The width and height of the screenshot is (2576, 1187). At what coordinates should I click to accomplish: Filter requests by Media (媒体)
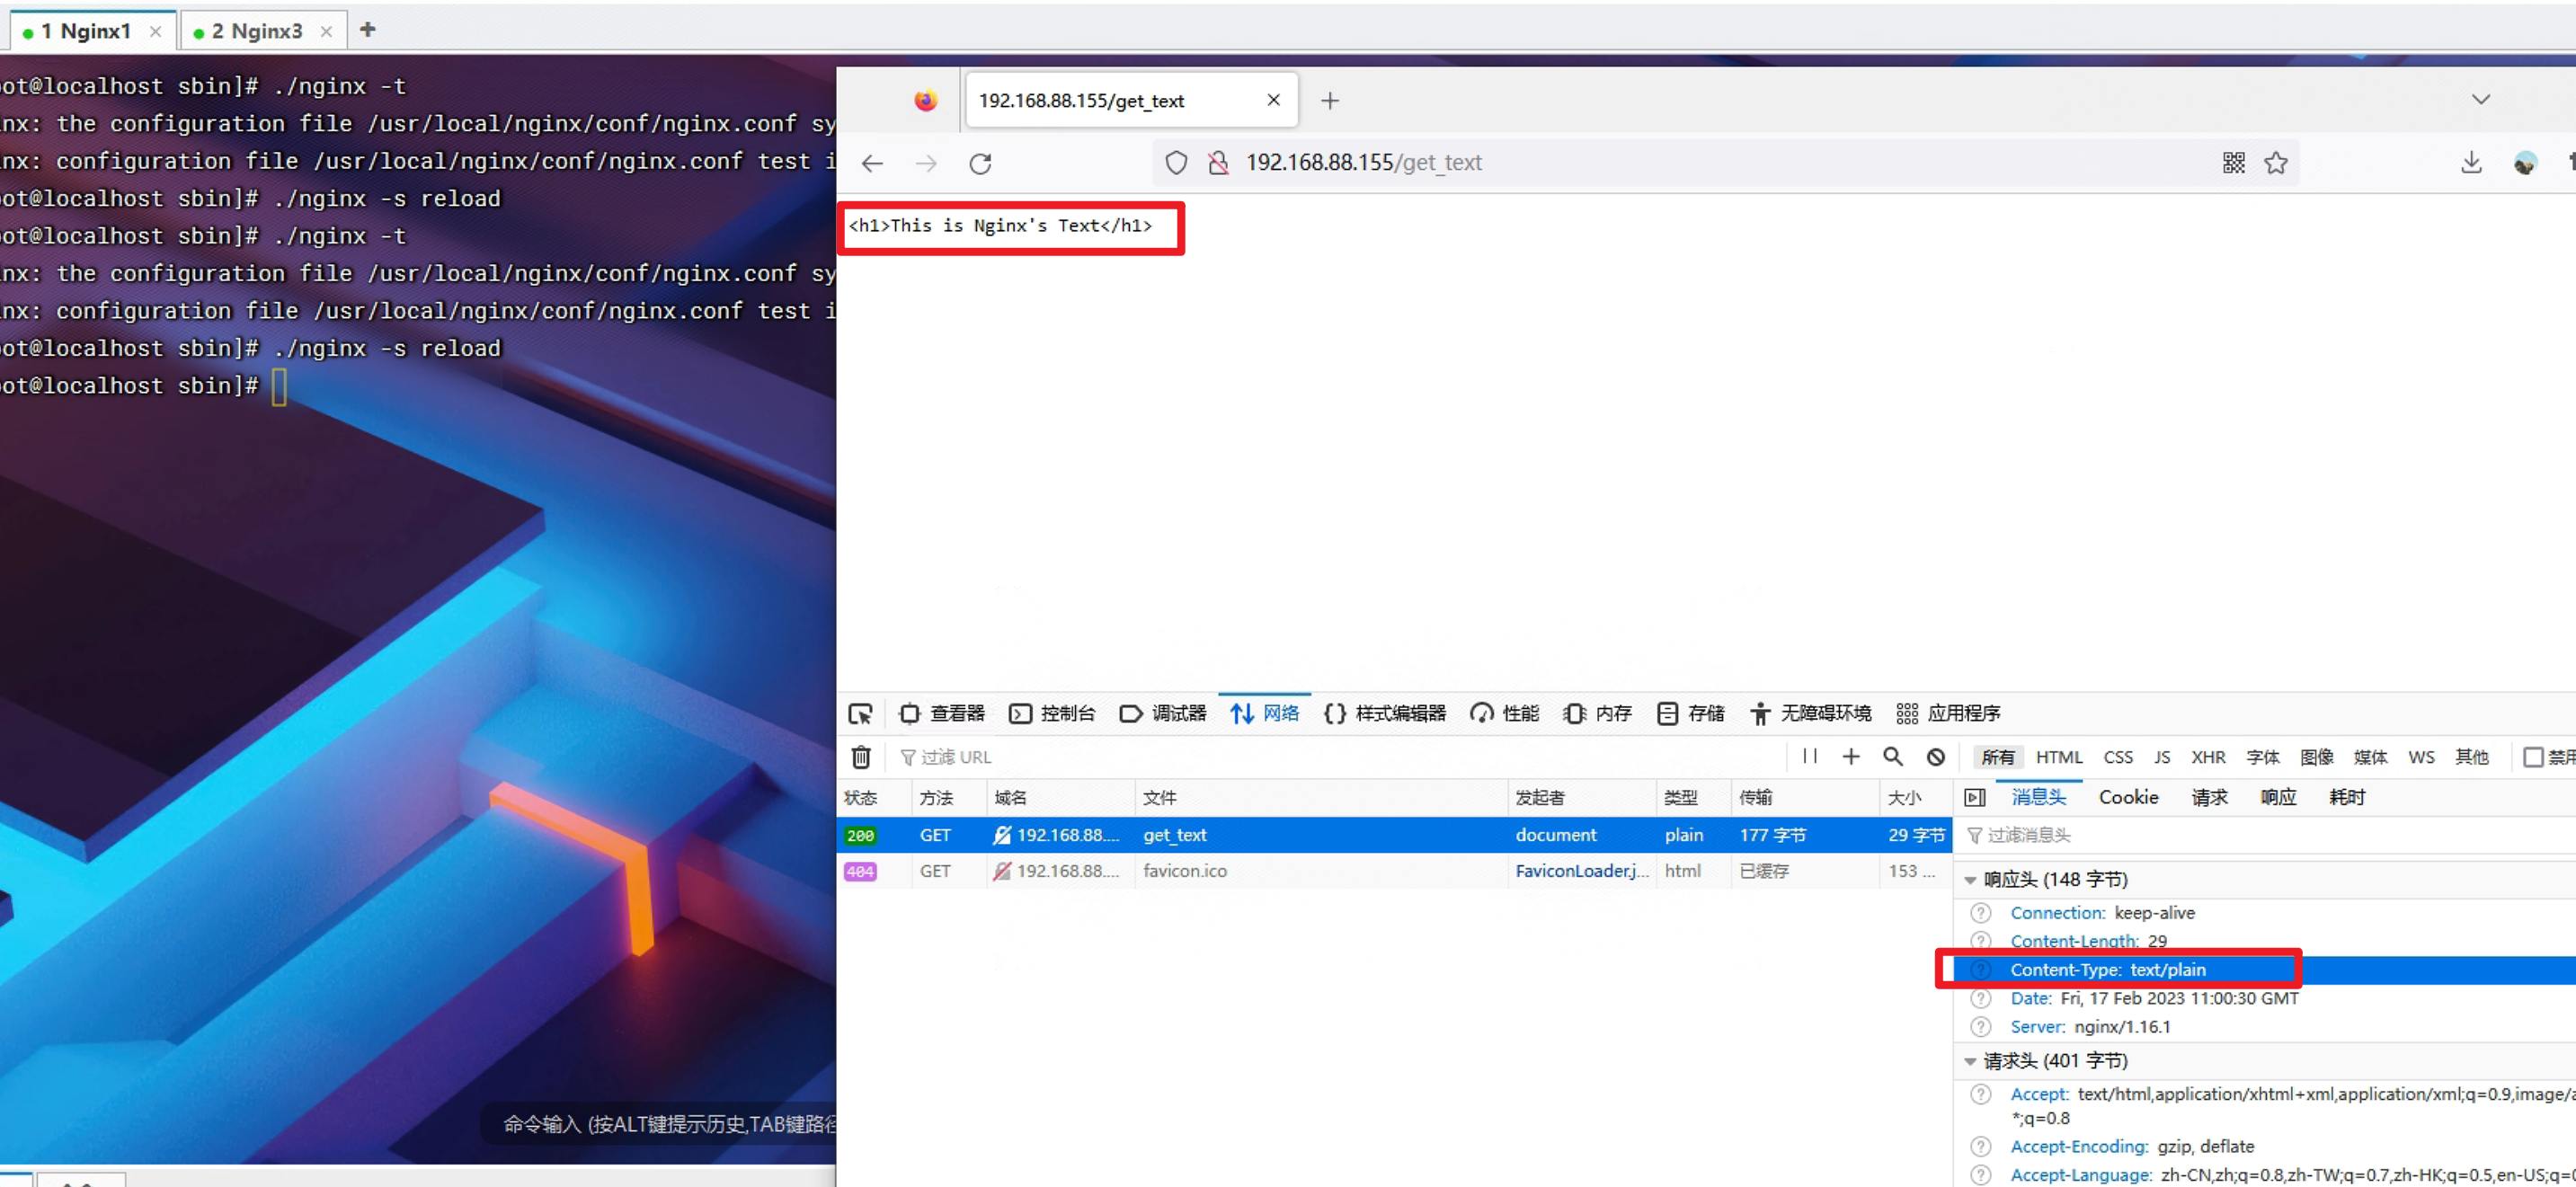point(2370,757)
